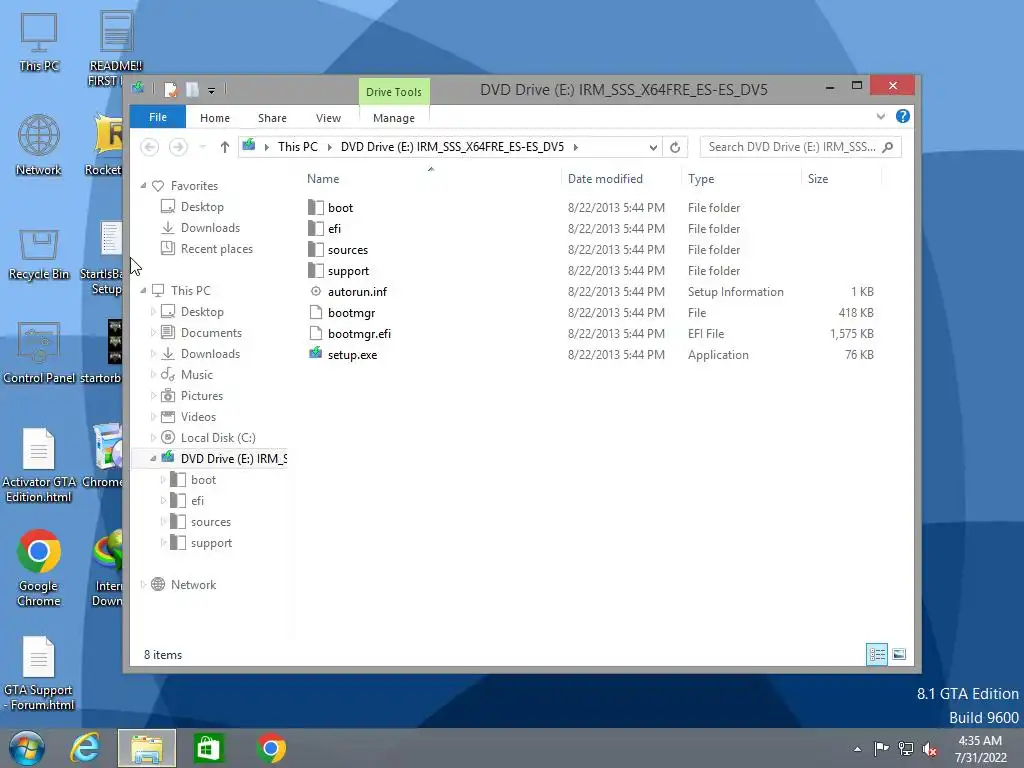Launch Chrome from the taskbar
The height and width of the screenshot is (768, 1024).
point(271,748)
